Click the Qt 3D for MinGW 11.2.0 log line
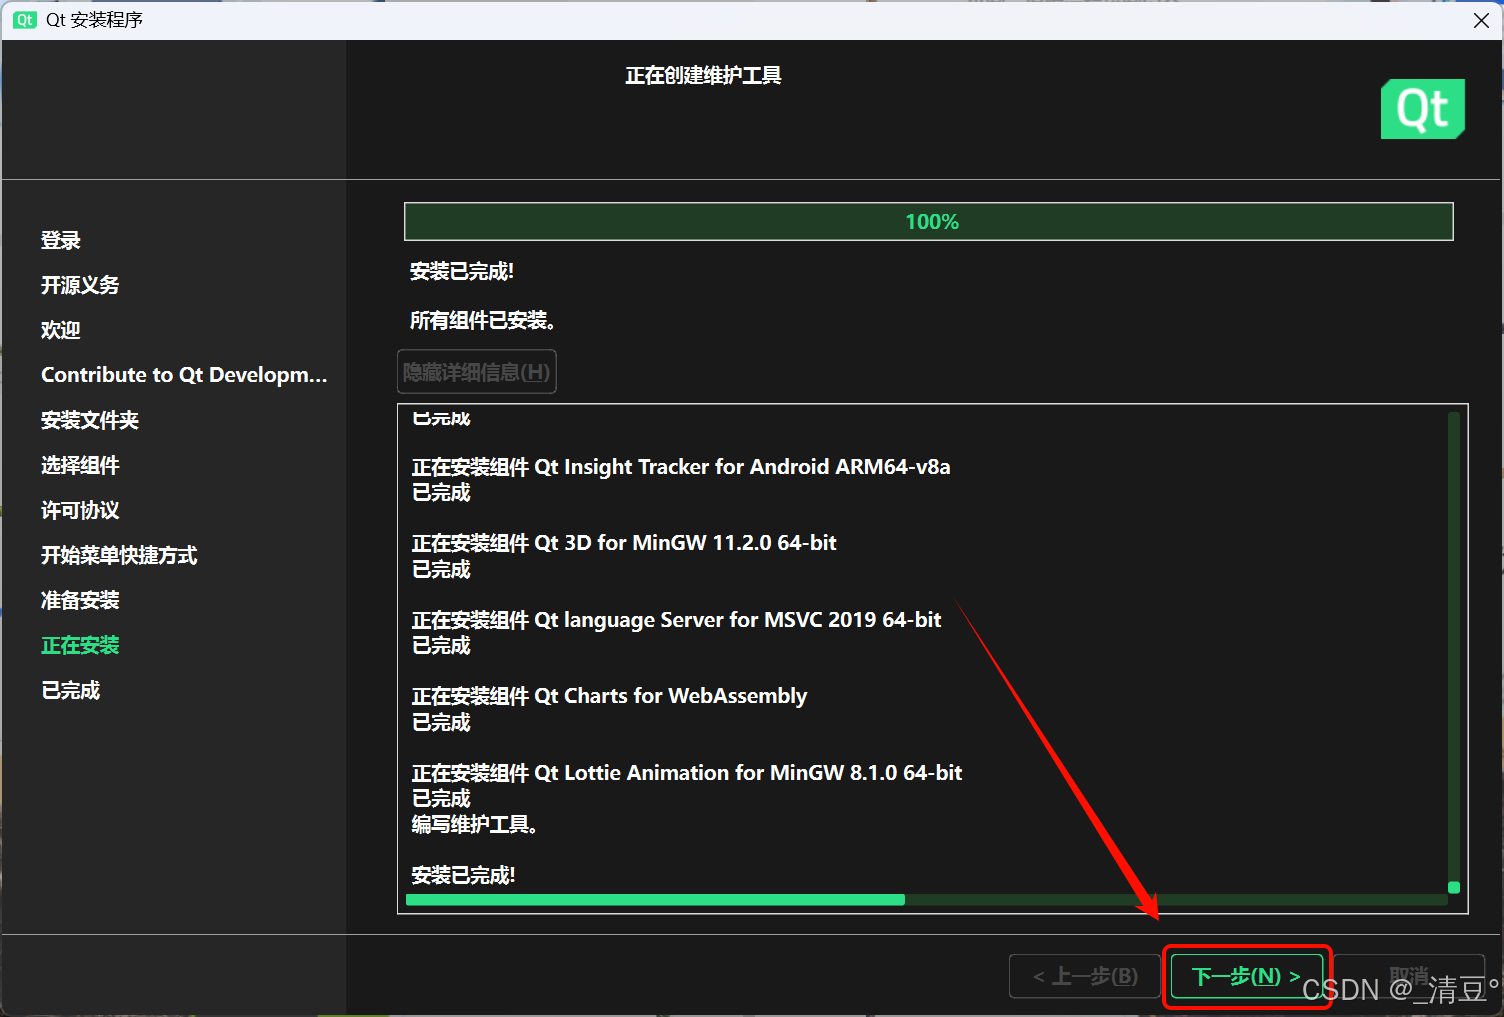The height and width of the screenshot is (1017, 1504). pyautogui.click(x=624, y=543)
